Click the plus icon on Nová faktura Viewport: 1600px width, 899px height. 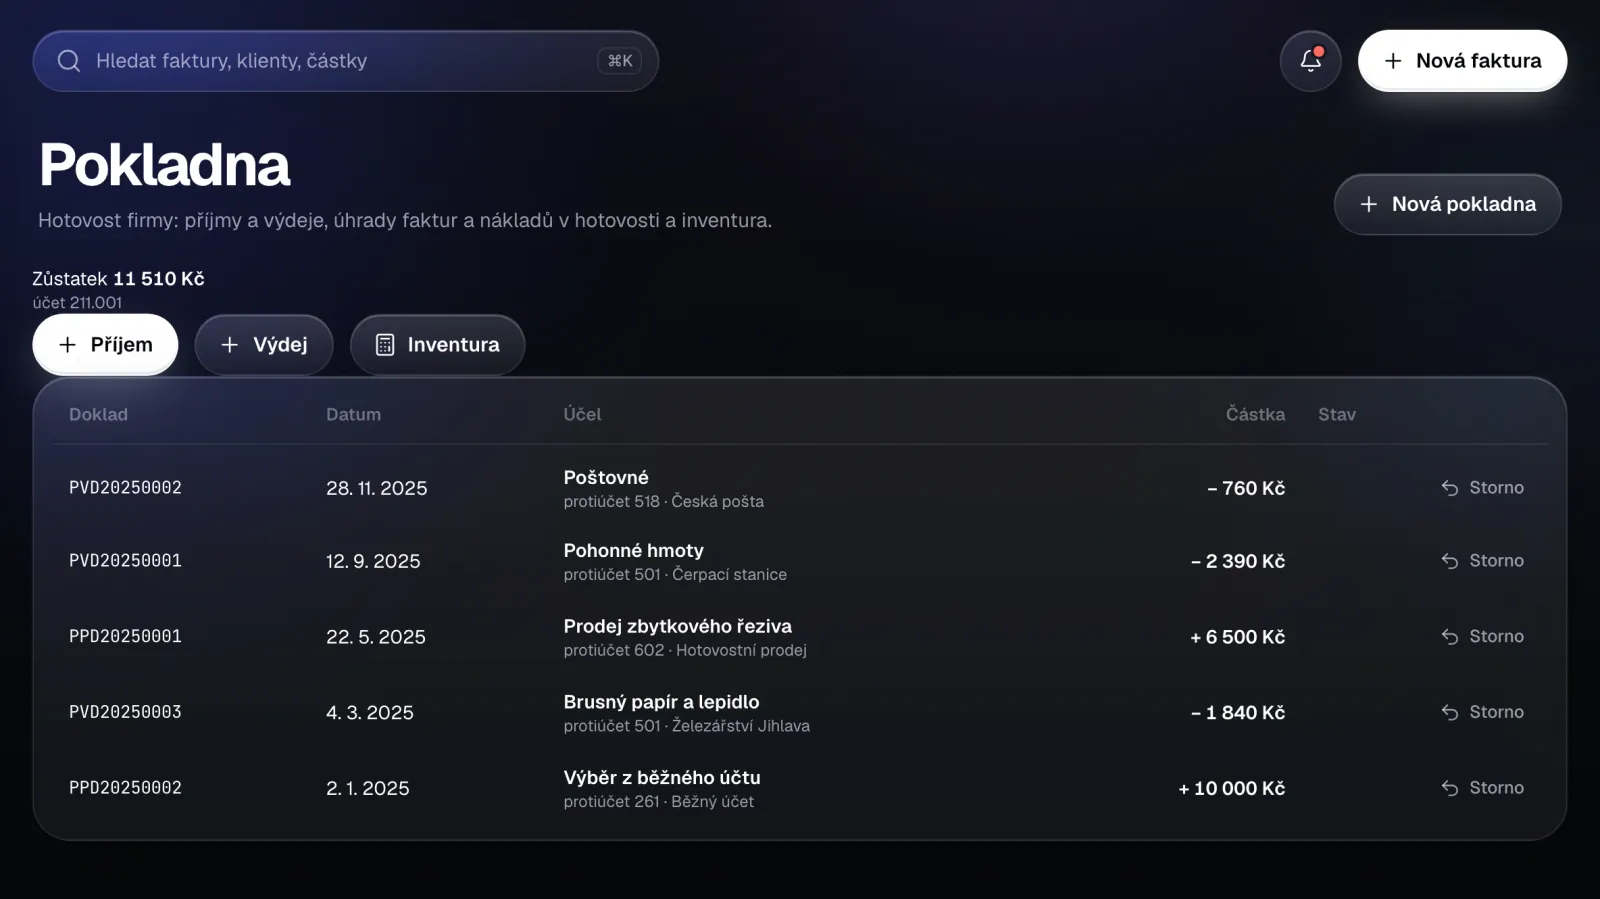pos(1393,61)
